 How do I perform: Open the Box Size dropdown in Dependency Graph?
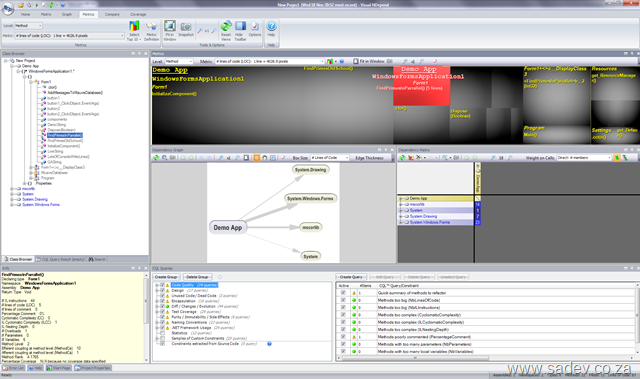(330, 158)
